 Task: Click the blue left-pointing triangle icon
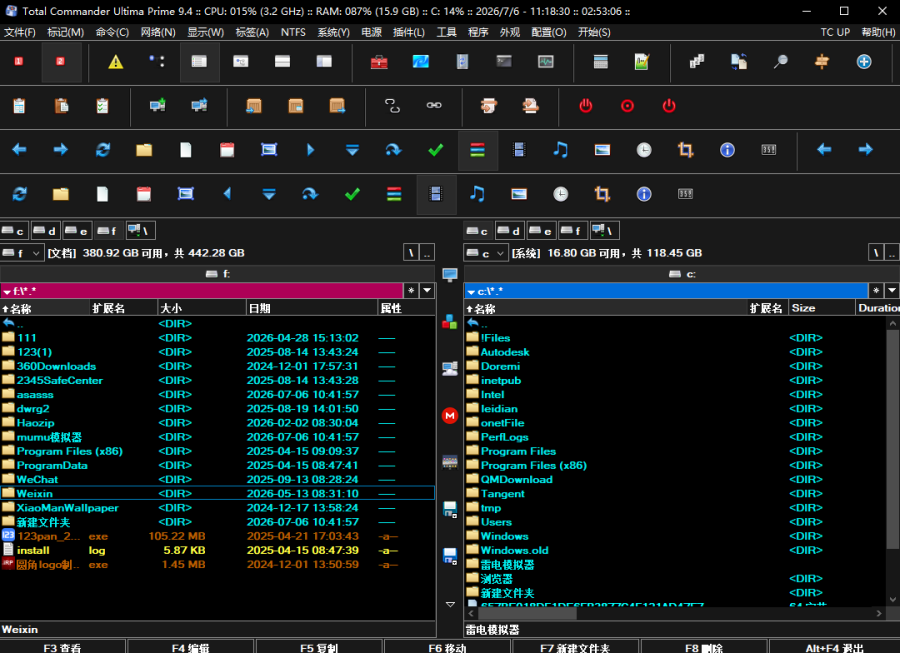coord(227,193)
